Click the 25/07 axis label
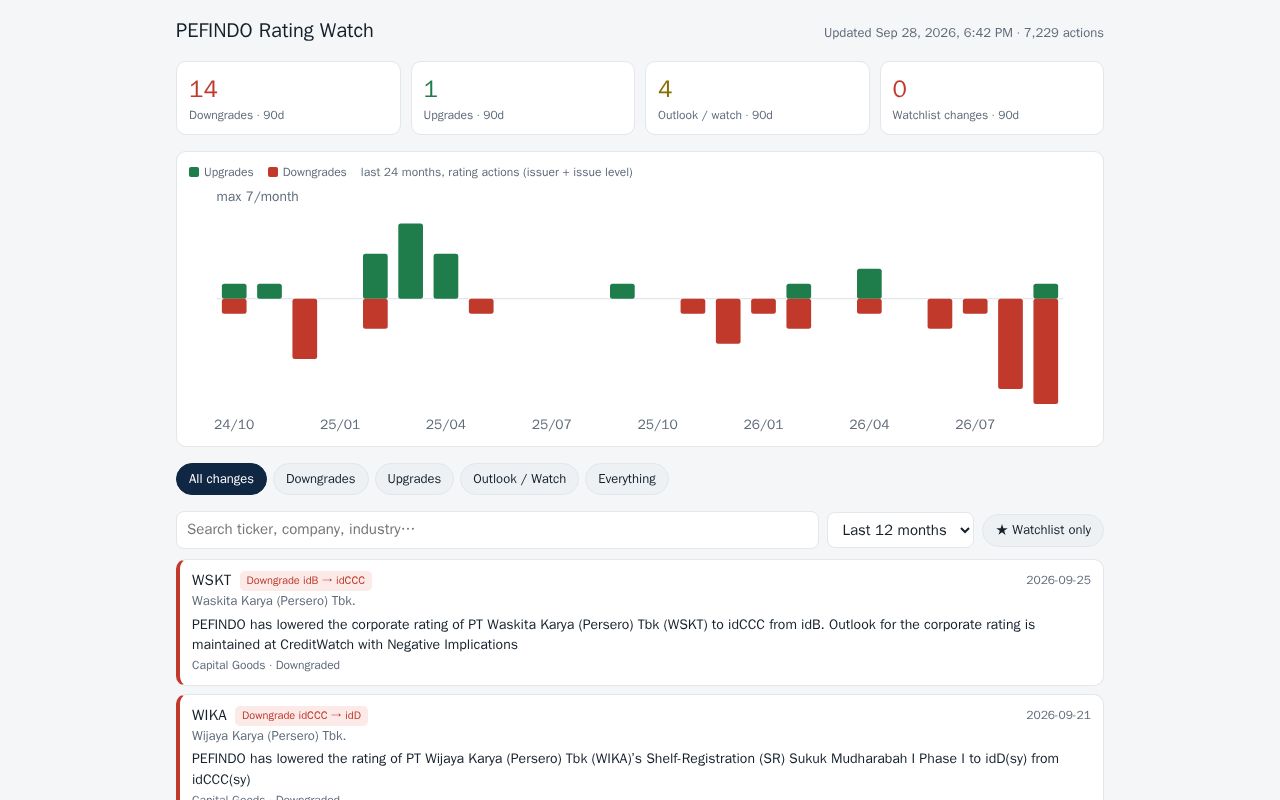 tap(552, 425)
